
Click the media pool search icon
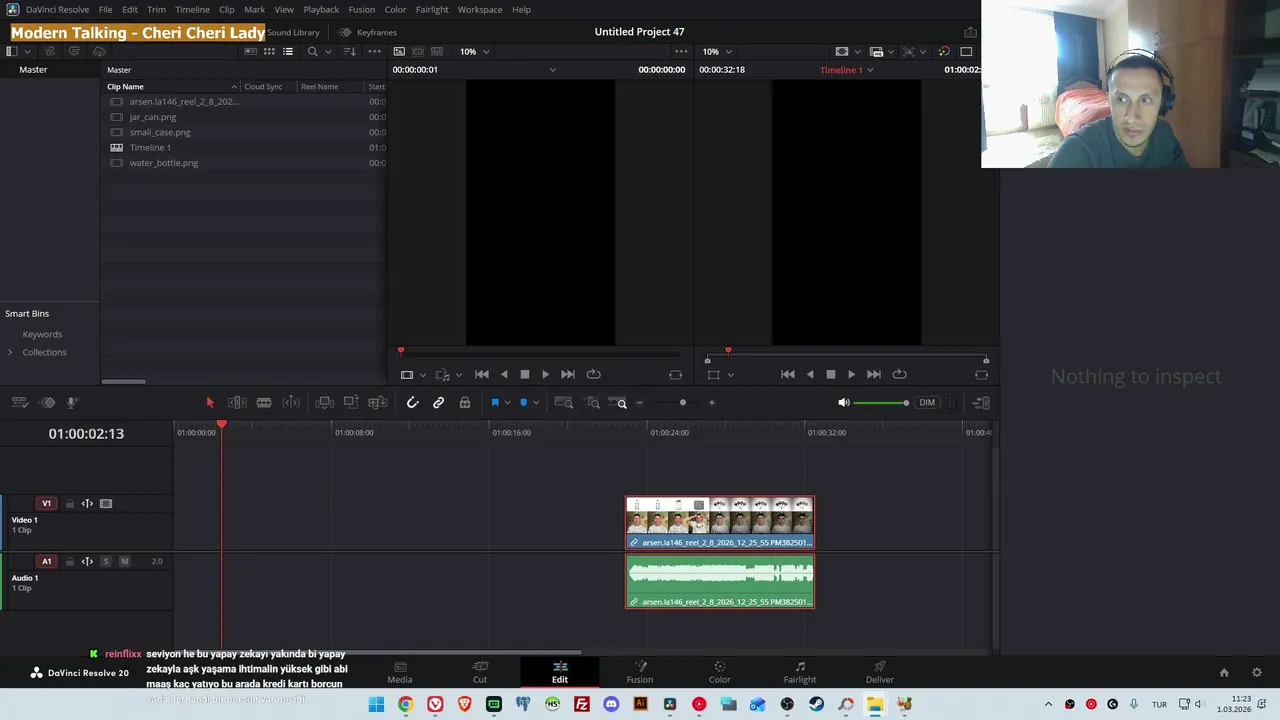[x=312, y=51]
